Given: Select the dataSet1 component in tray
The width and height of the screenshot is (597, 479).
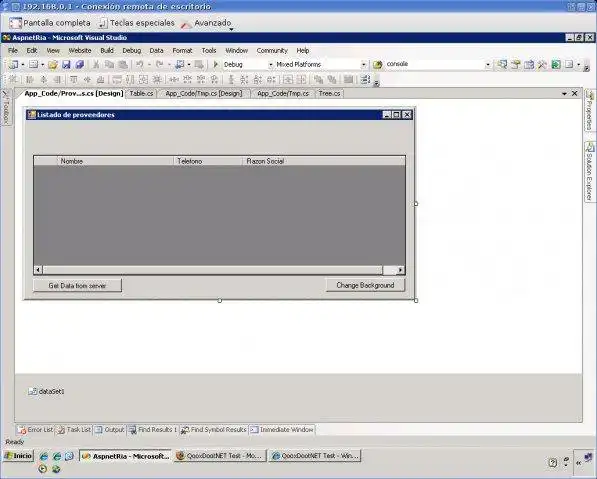Looking at the screenshot, I should coord(46,391).
